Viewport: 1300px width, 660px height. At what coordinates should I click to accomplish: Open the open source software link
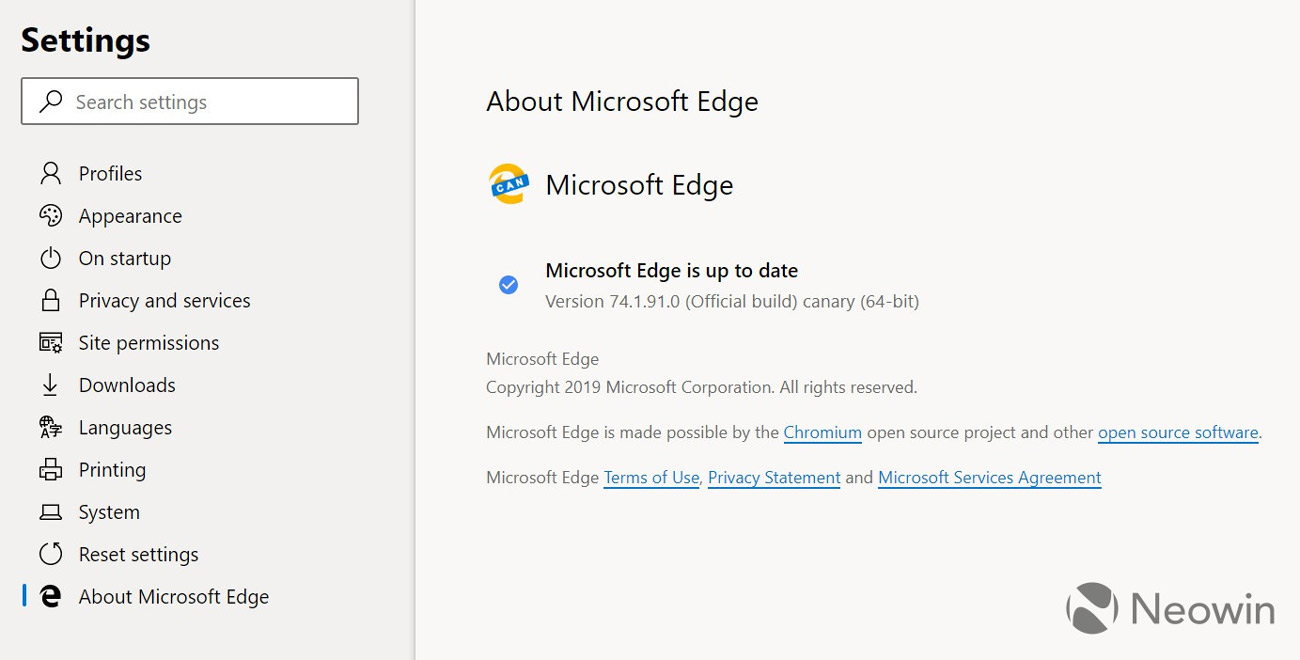[1177, 432]
